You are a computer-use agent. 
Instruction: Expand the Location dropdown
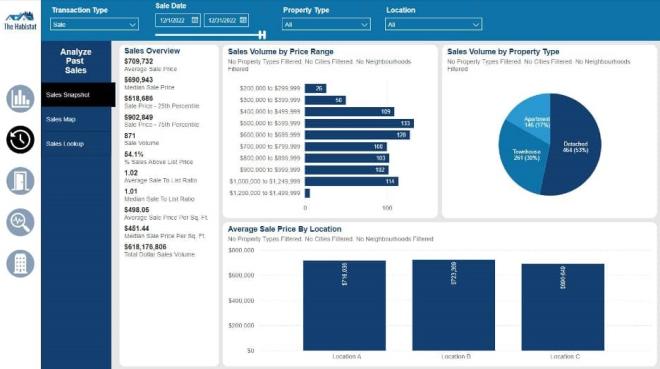click(434, 24)
